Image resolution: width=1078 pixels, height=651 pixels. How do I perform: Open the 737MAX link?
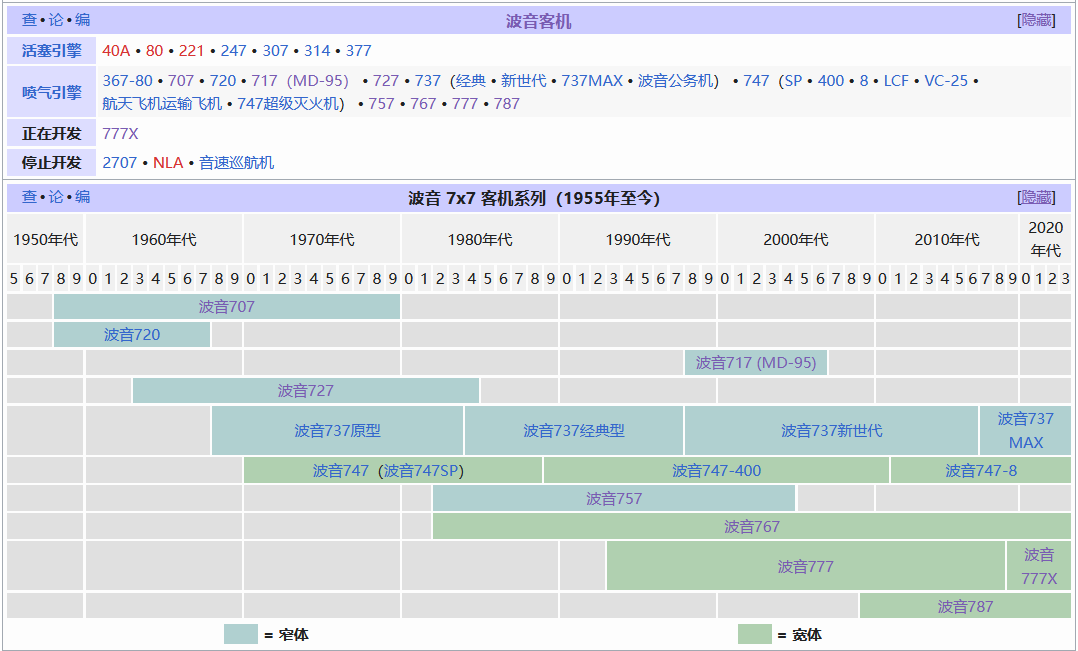click(592, 81)
